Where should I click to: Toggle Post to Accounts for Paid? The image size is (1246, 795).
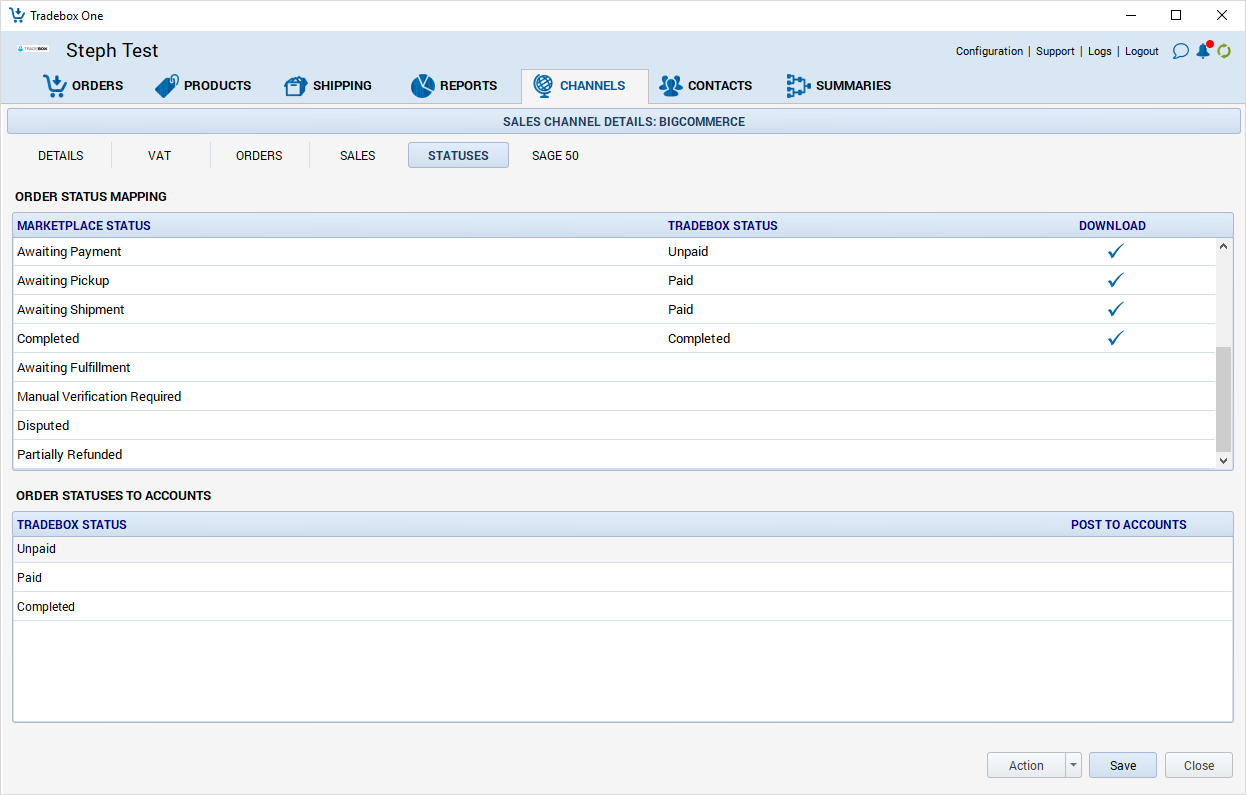(1128, 578)
